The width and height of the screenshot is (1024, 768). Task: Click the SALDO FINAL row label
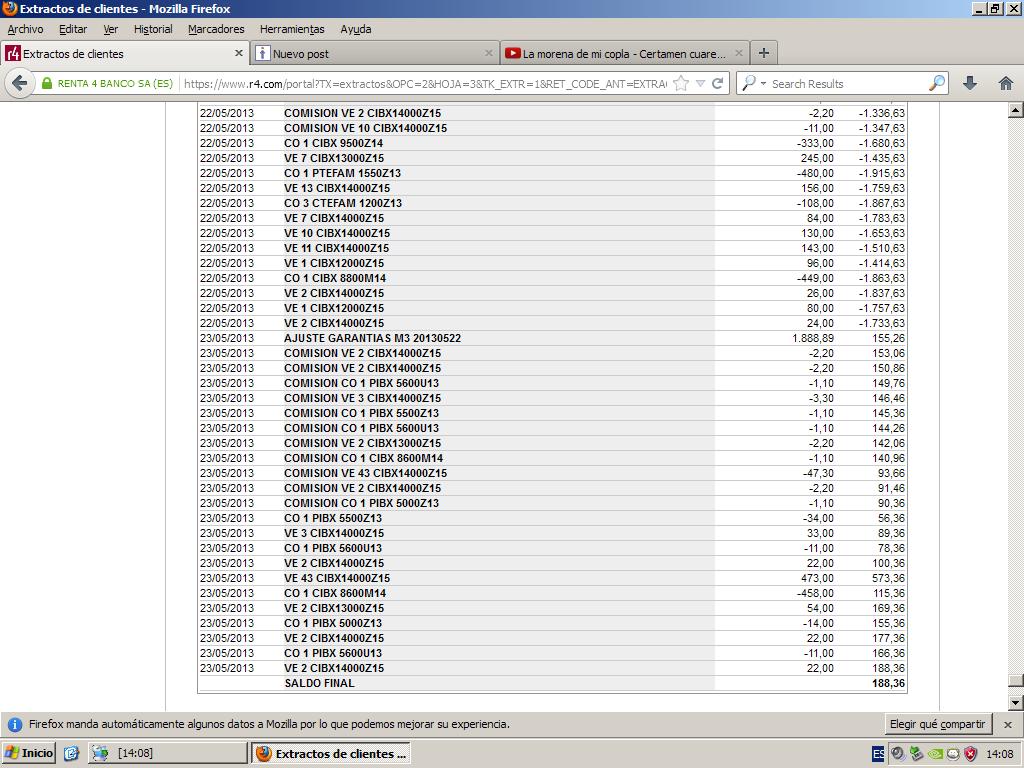coord(319,683)
